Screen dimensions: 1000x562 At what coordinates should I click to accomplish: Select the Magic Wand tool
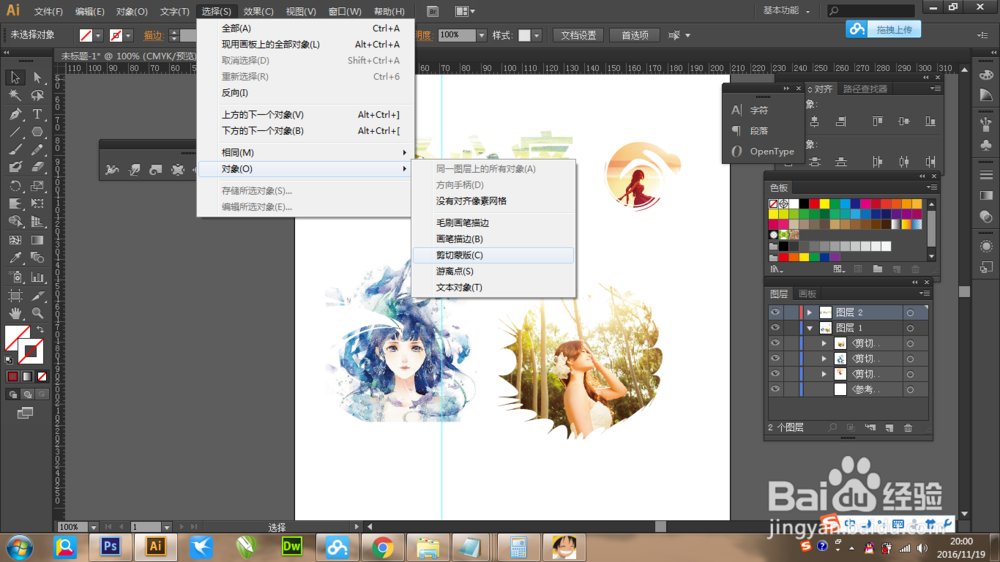click(15, 96)
